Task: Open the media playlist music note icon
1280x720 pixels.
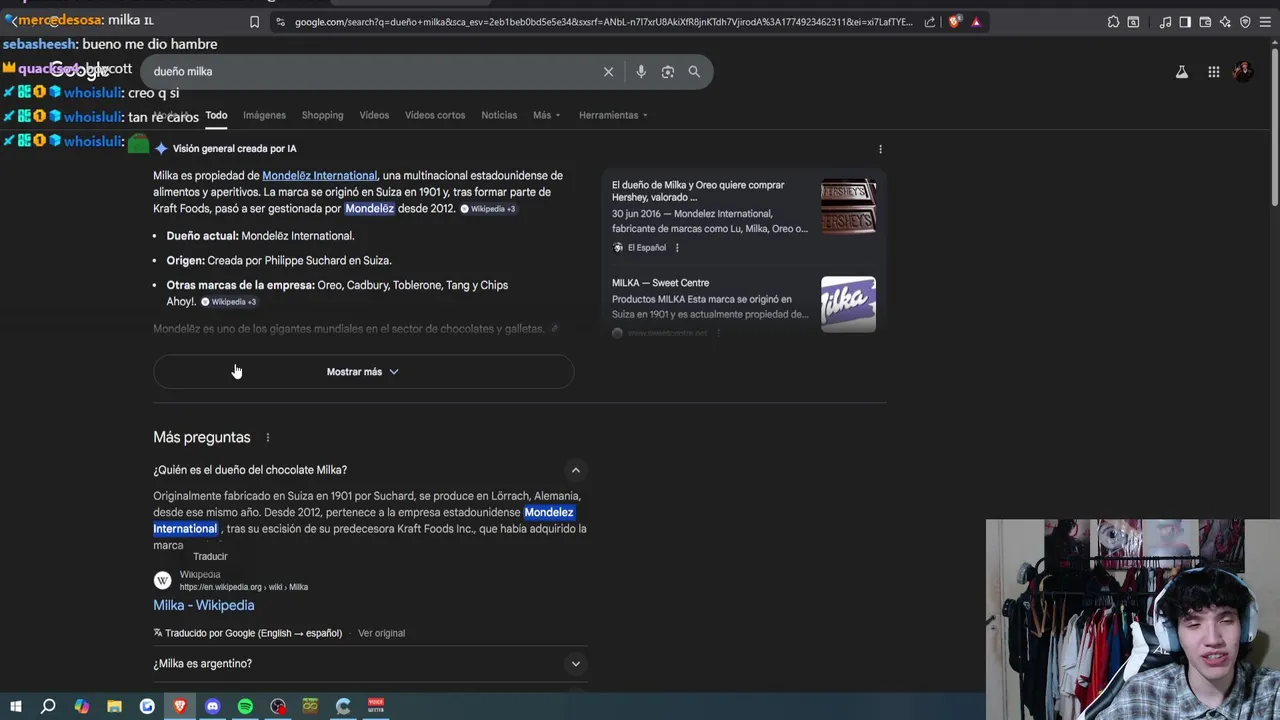Action: [1166, 22]
